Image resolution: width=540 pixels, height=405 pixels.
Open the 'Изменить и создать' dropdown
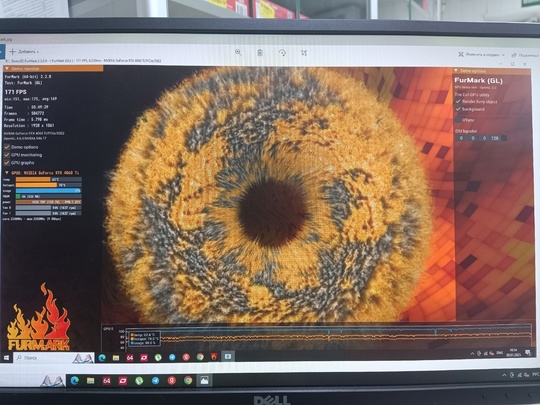coord(481,54)
